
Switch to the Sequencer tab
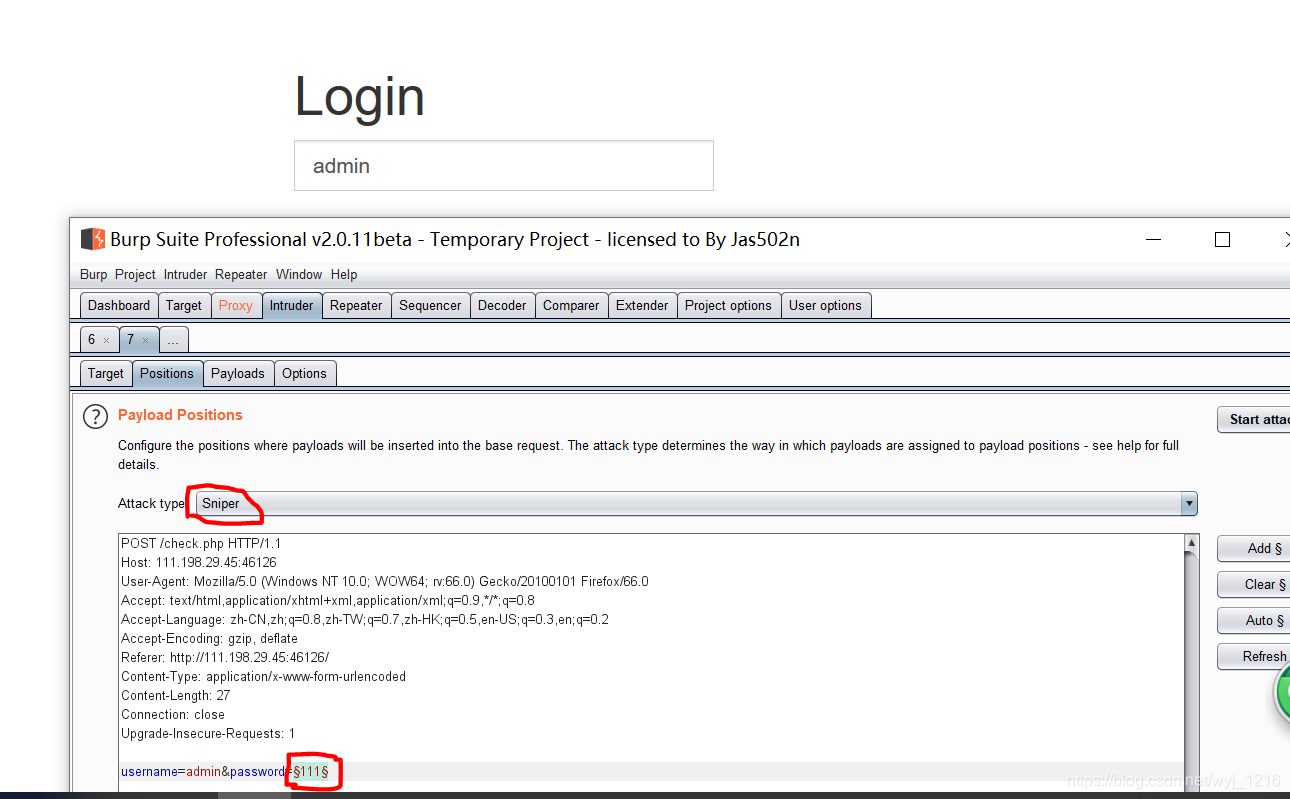coord(430,305)
